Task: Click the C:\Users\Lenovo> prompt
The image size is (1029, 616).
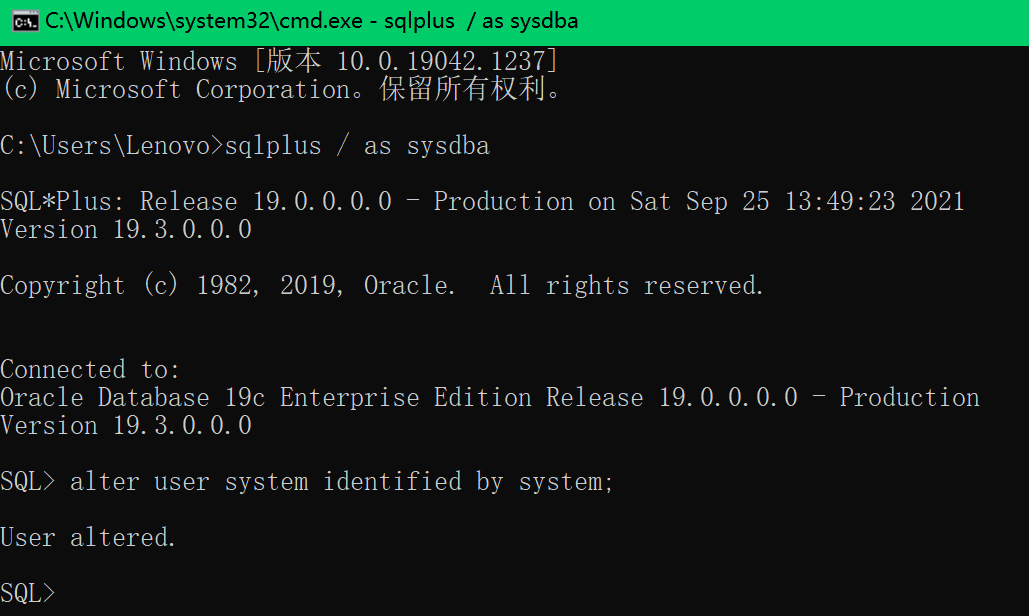Action: 111,146
